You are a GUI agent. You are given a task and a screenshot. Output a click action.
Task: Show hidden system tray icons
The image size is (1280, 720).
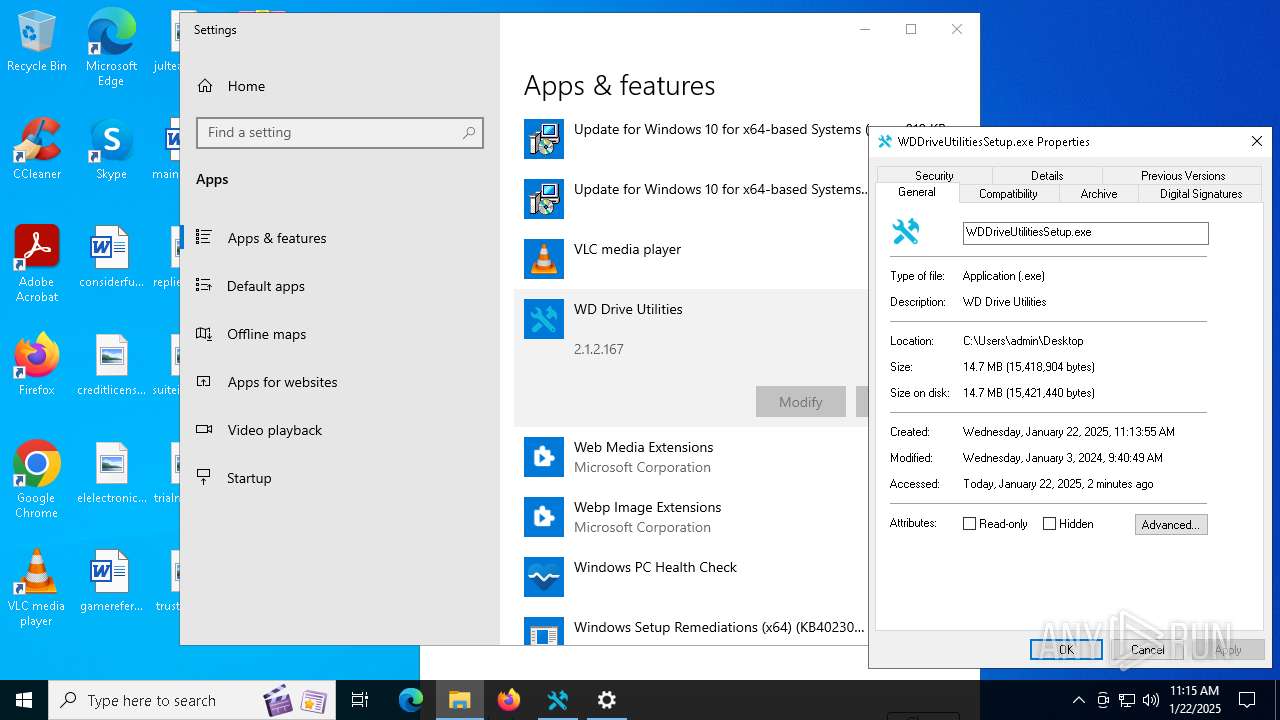point(1078,700)
